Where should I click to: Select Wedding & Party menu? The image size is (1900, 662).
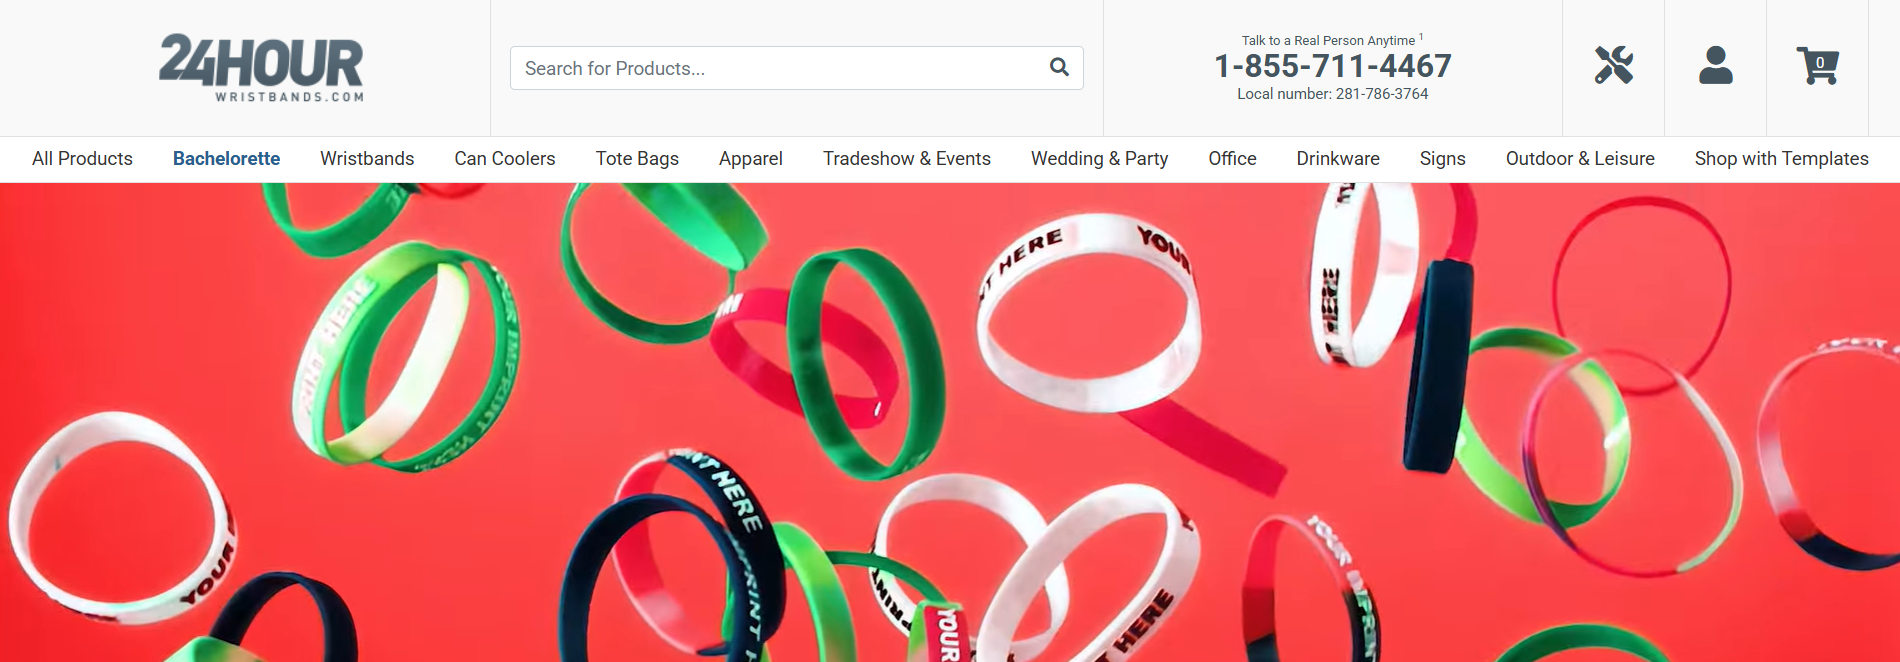point(1100,159)
